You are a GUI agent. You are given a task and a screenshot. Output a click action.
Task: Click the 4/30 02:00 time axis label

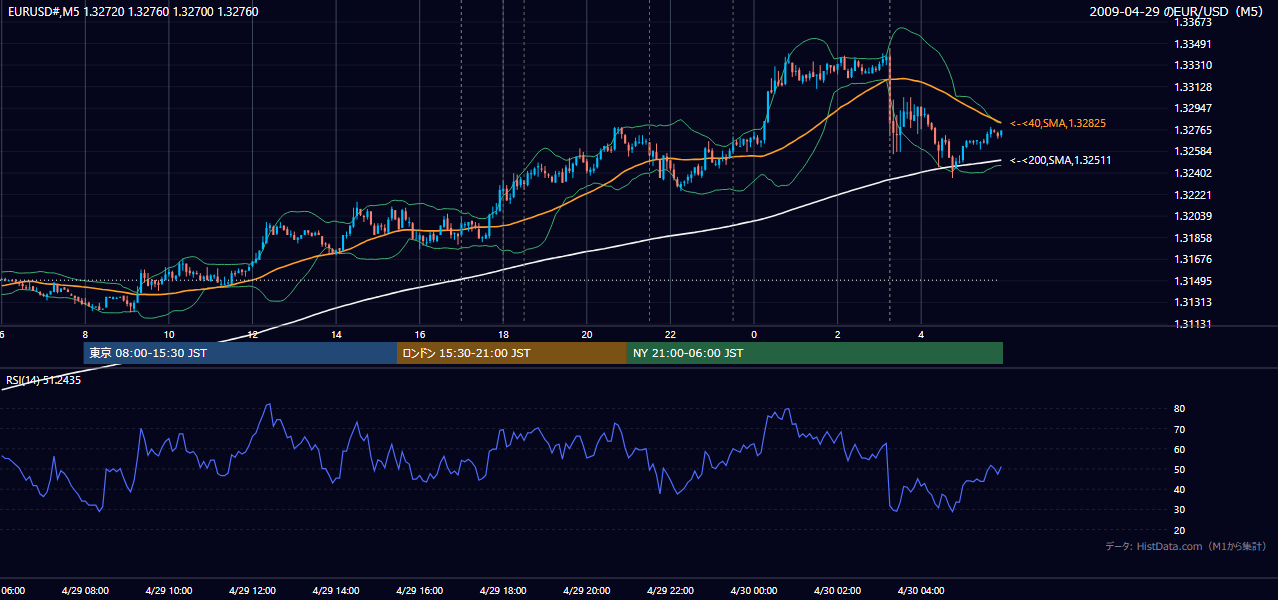tap(838, 590)
